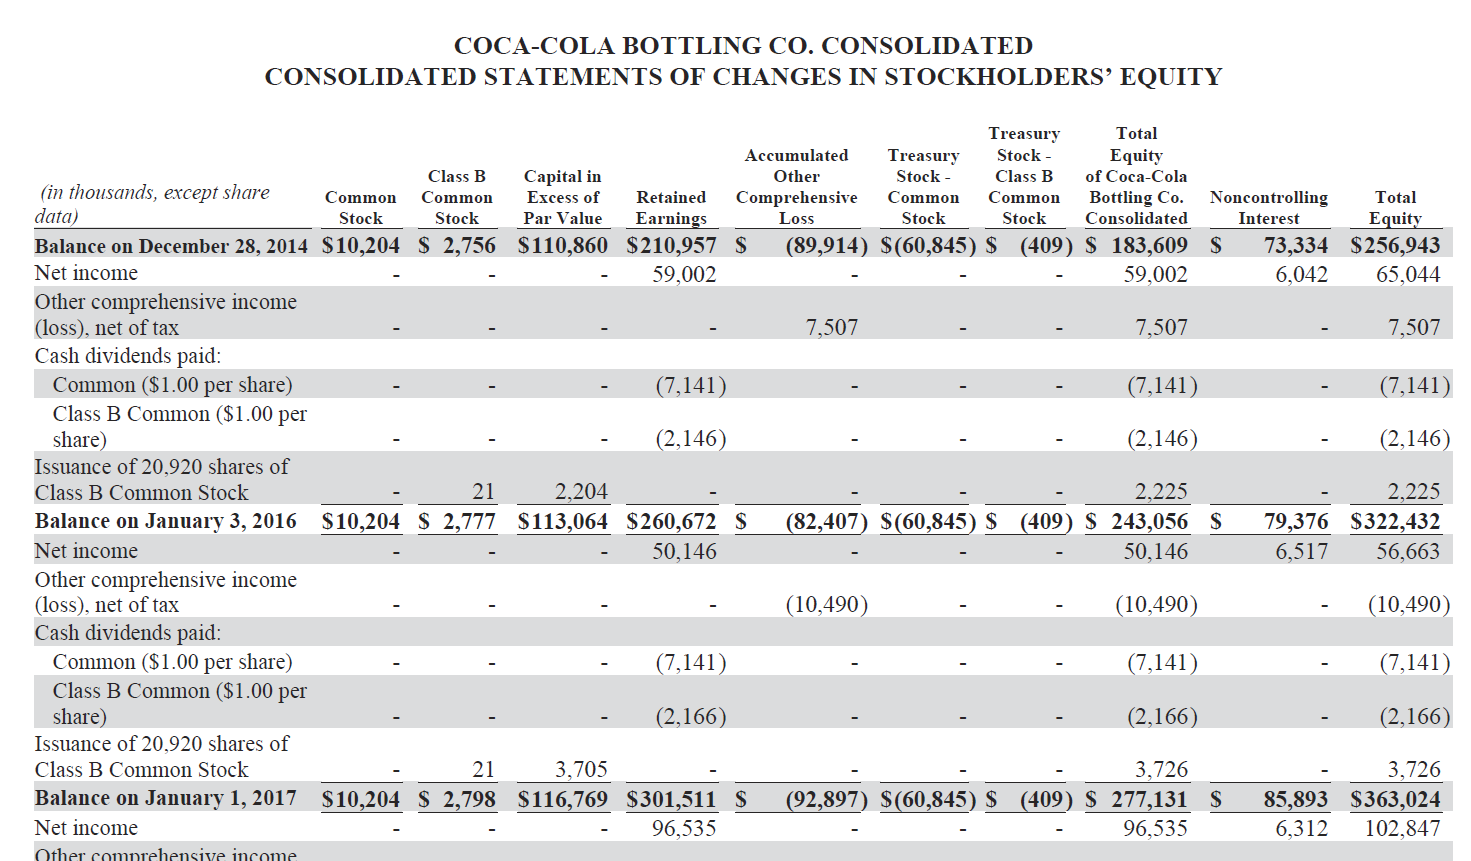Select the Class B Common Stock column header
The height and width of the screenshot is (861, 1471).
(457, 197)
